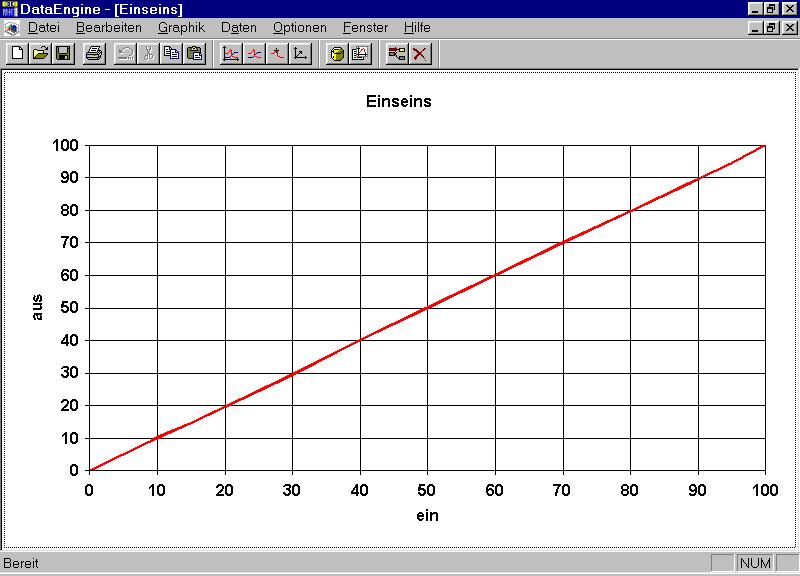The image size is (800, 576).
Task: Click the red X delete icon
Action: point(419,53)
